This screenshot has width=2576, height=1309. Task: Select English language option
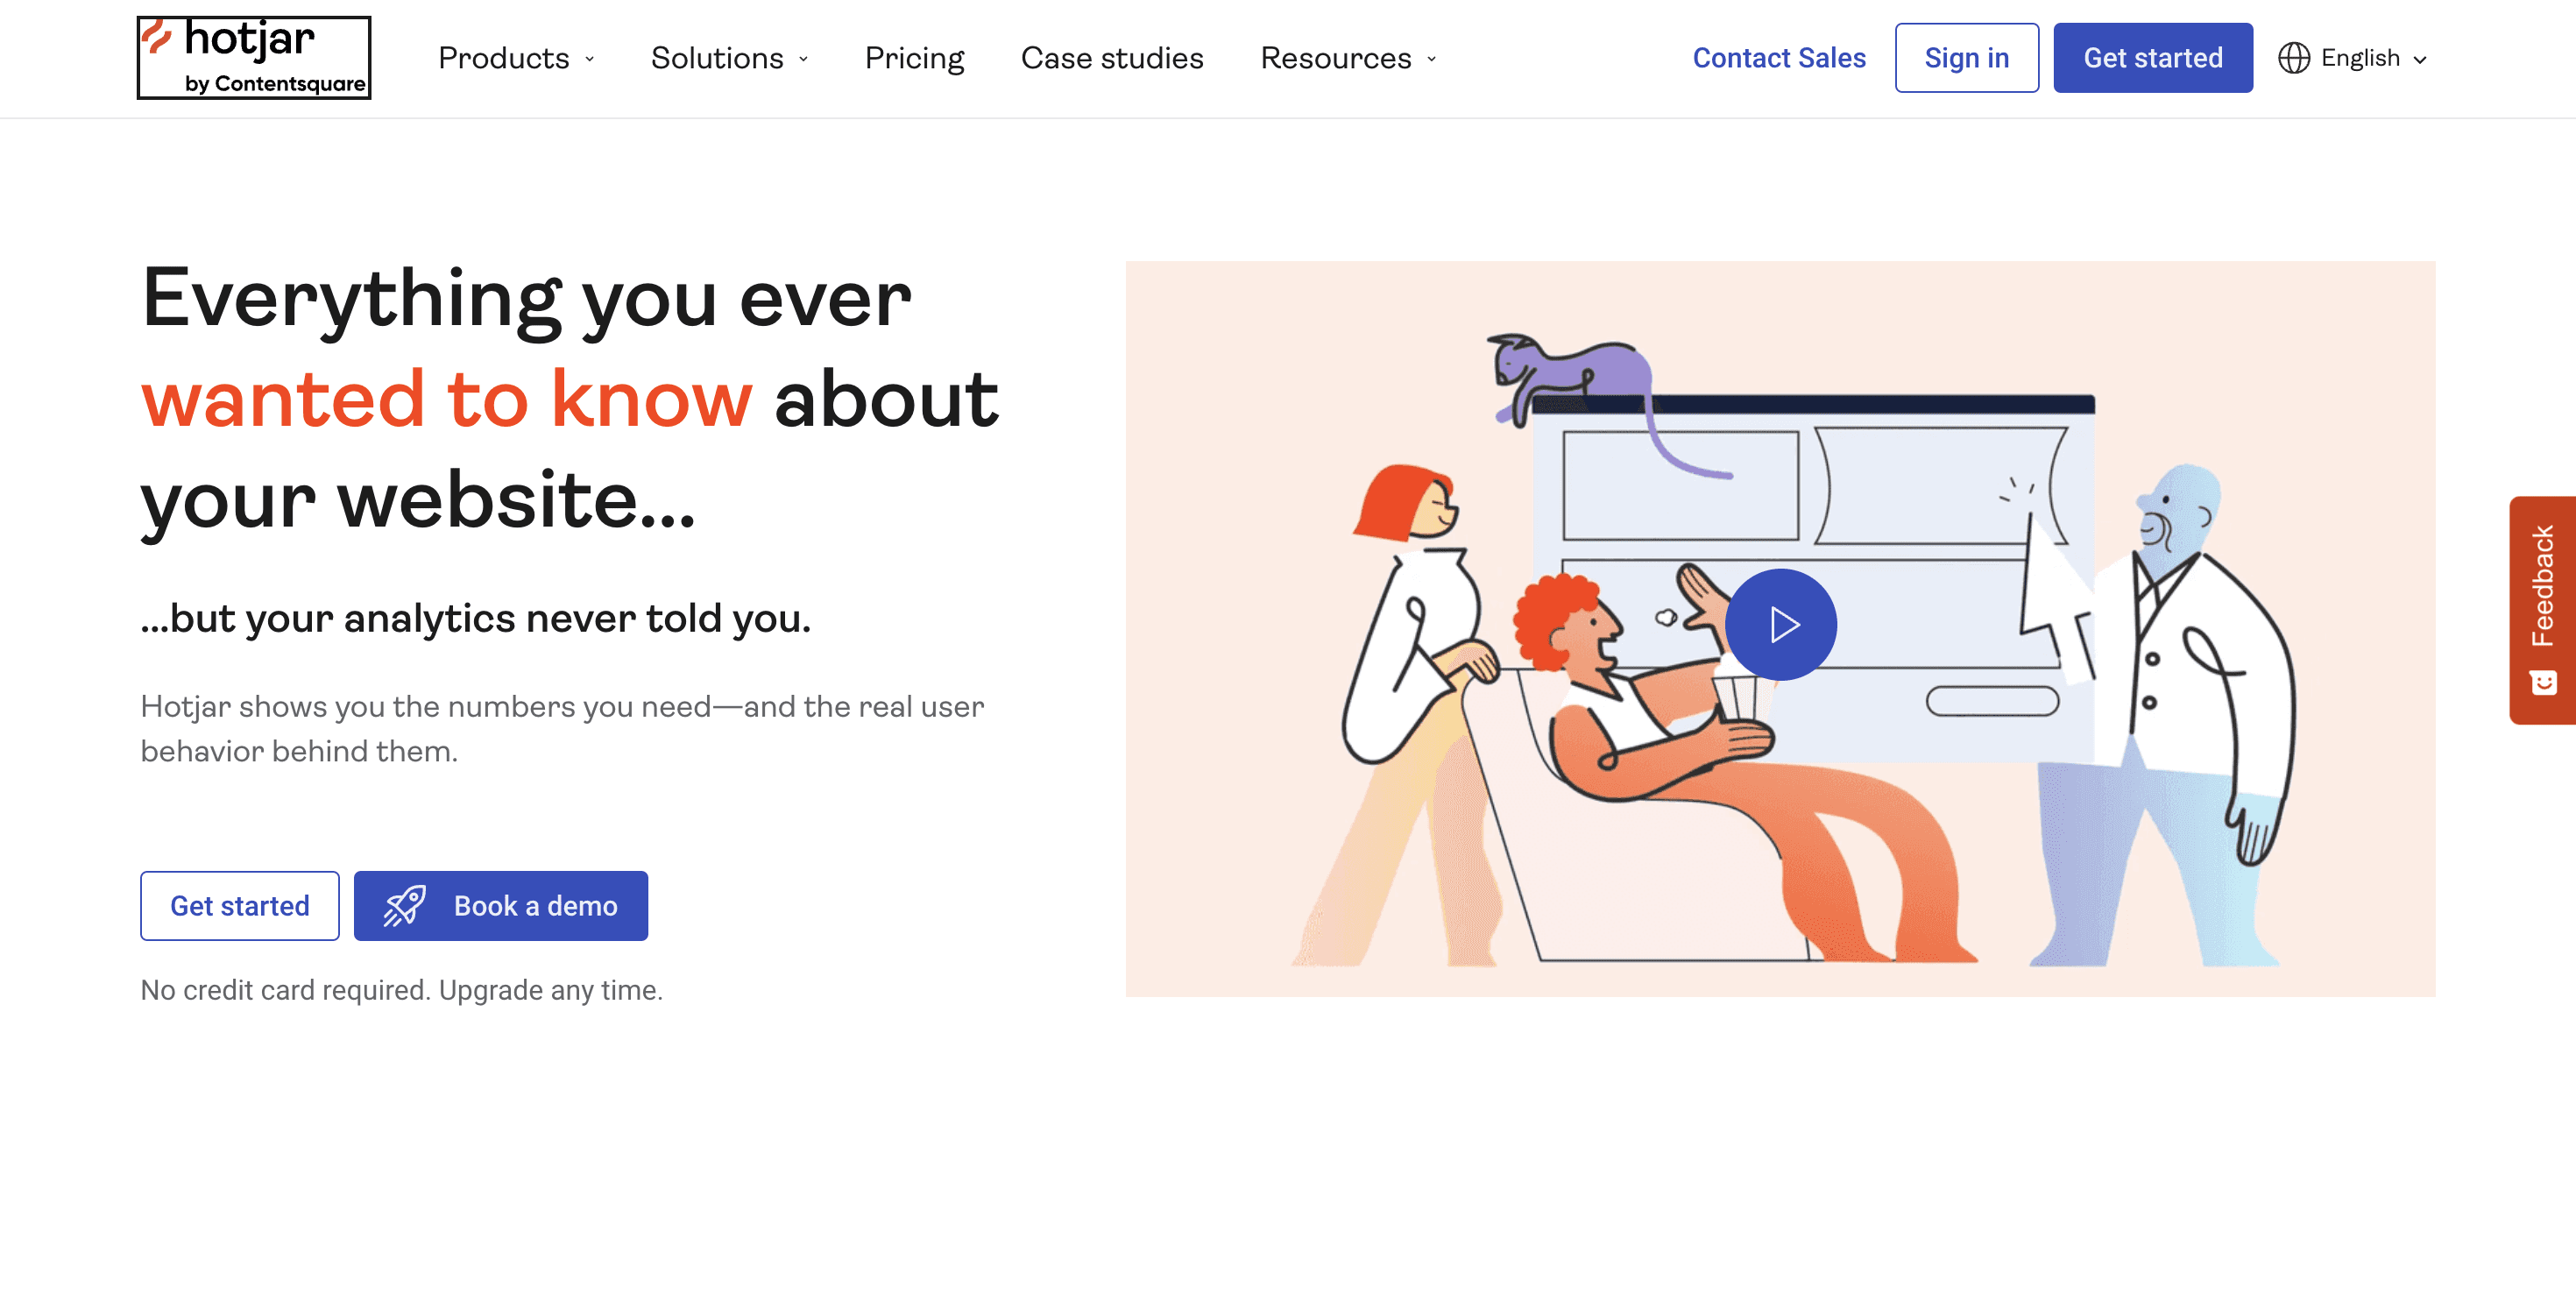(x=2355, y=59)
